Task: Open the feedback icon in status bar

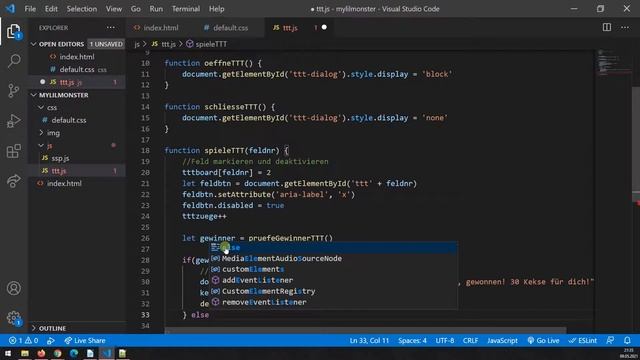Action: pos(610,340)
